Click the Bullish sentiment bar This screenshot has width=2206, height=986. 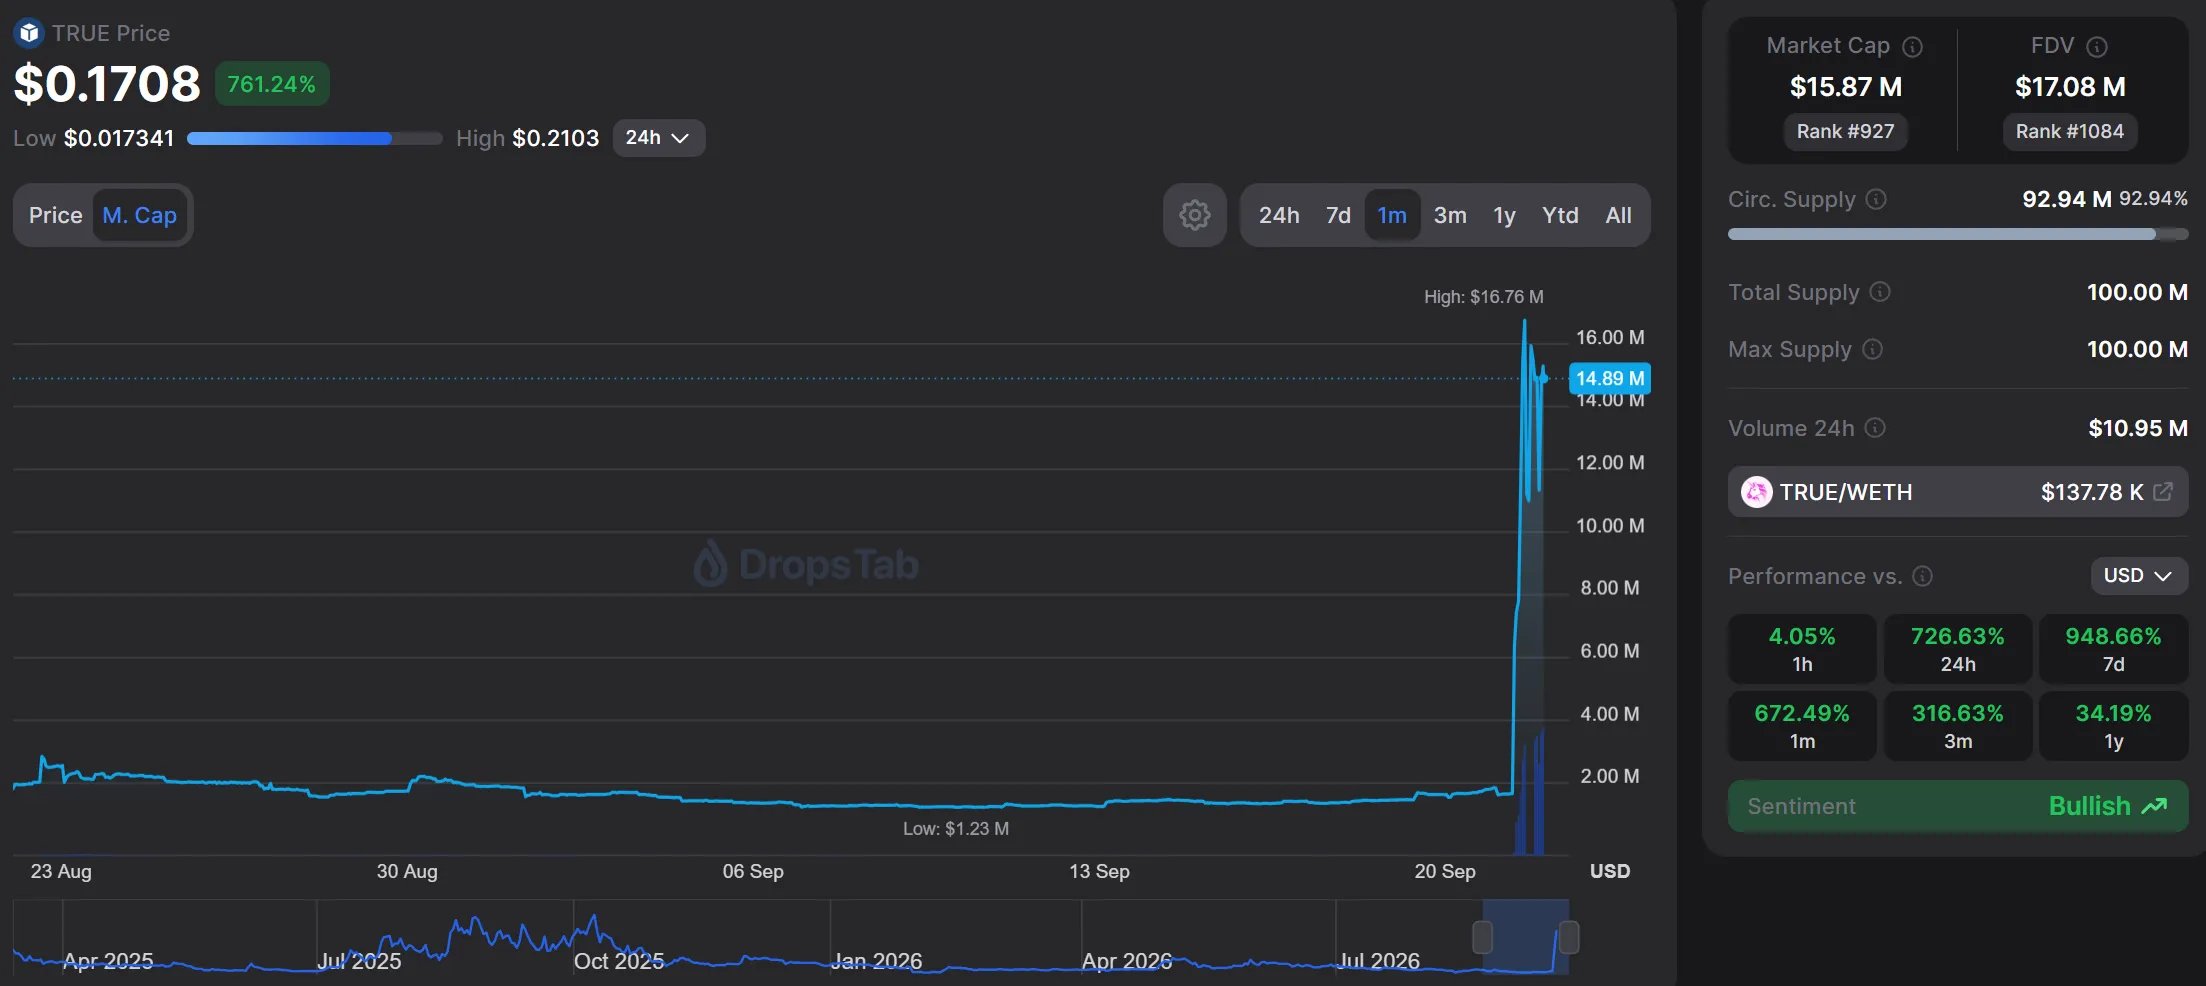pos(1958,806)
